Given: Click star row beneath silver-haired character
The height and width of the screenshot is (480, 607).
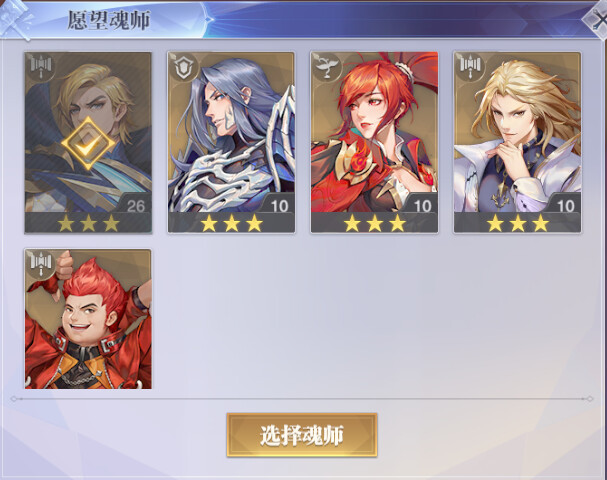Looking at the screenshot, I should point(231,223).
